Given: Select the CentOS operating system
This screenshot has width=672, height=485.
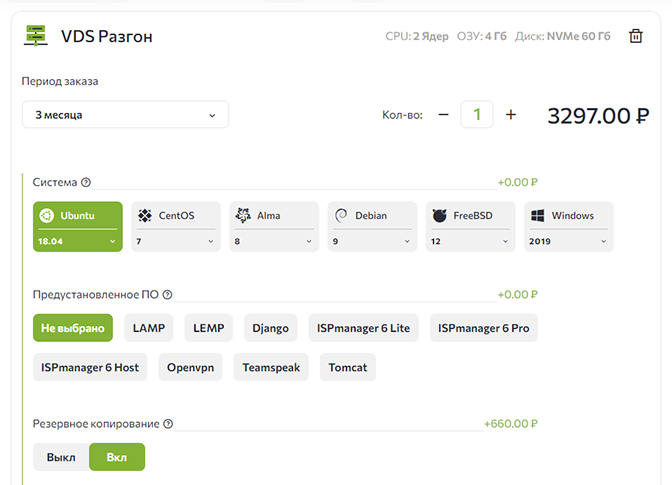Looking at the screenshot, I should pyautogui.click(x=175, y=216).
